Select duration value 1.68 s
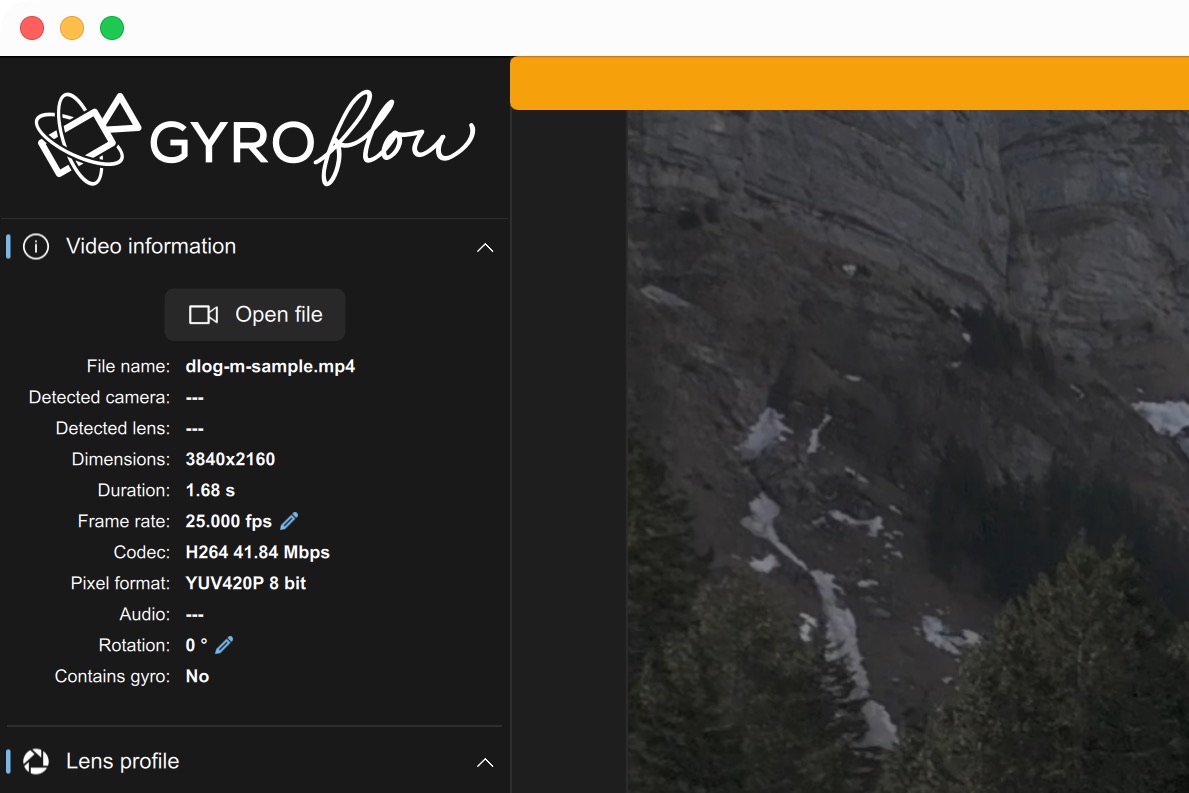The image size is (1189, 793). (x=210, y=491)
